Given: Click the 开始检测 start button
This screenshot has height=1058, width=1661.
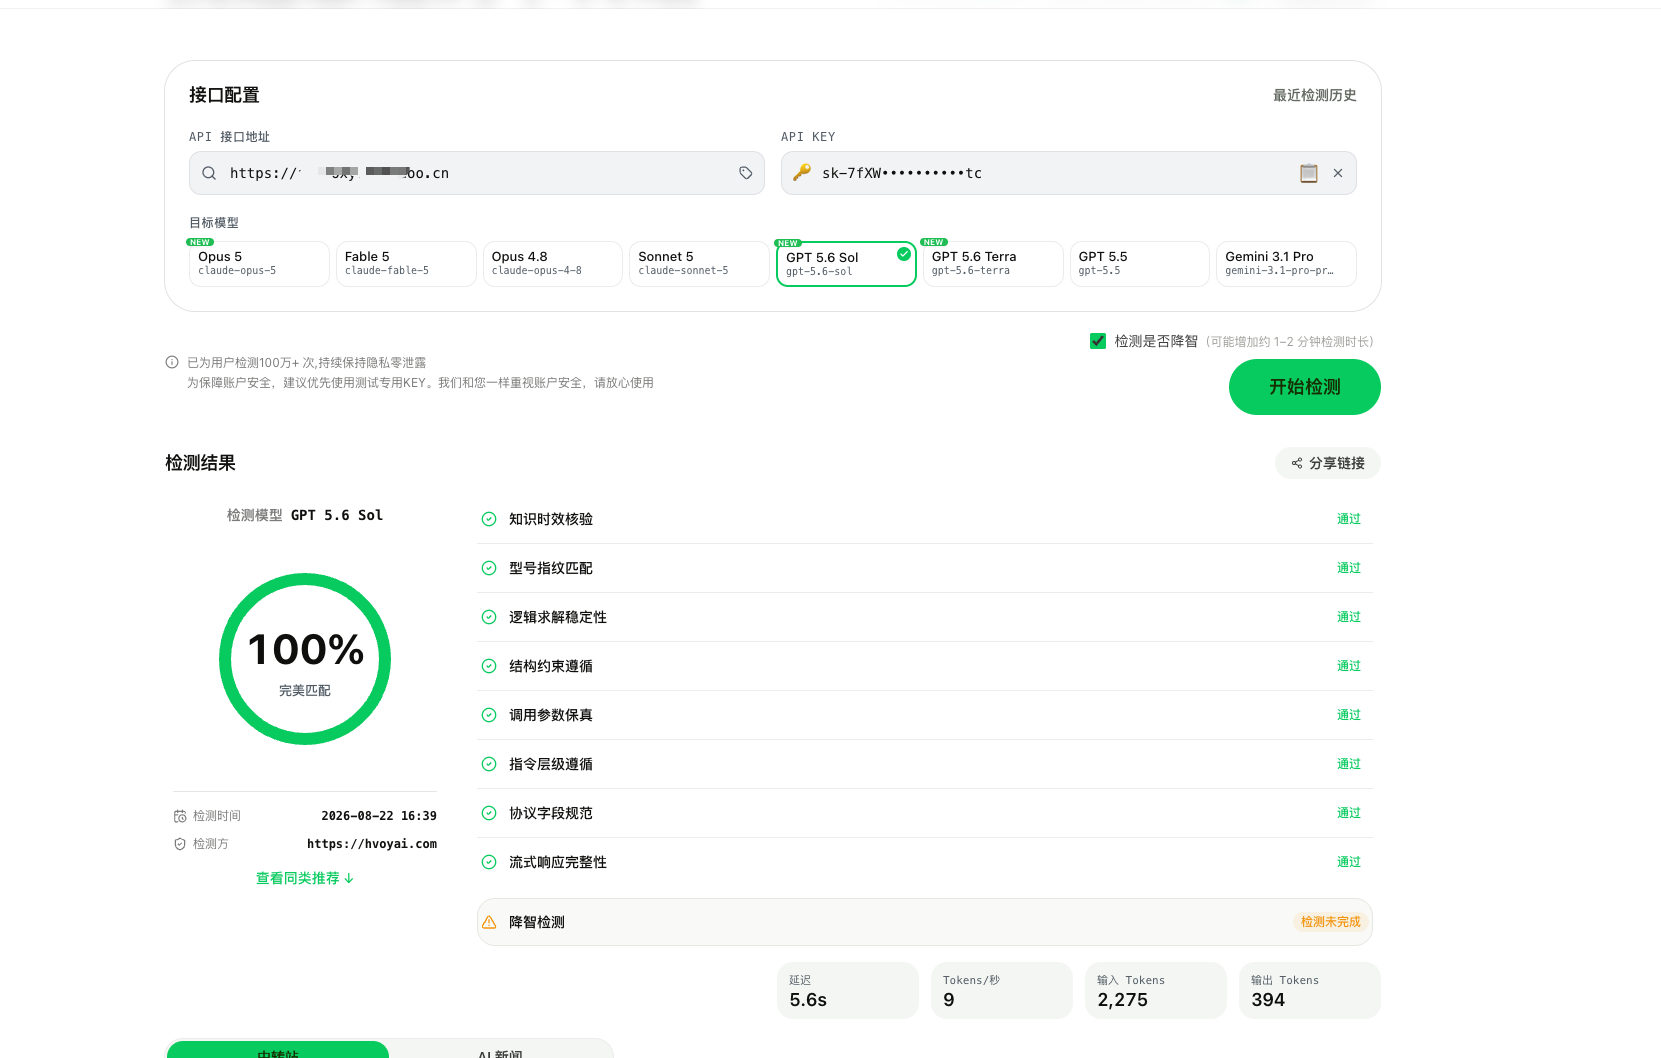Looking at the screenshot, I should pos(1305,387).
